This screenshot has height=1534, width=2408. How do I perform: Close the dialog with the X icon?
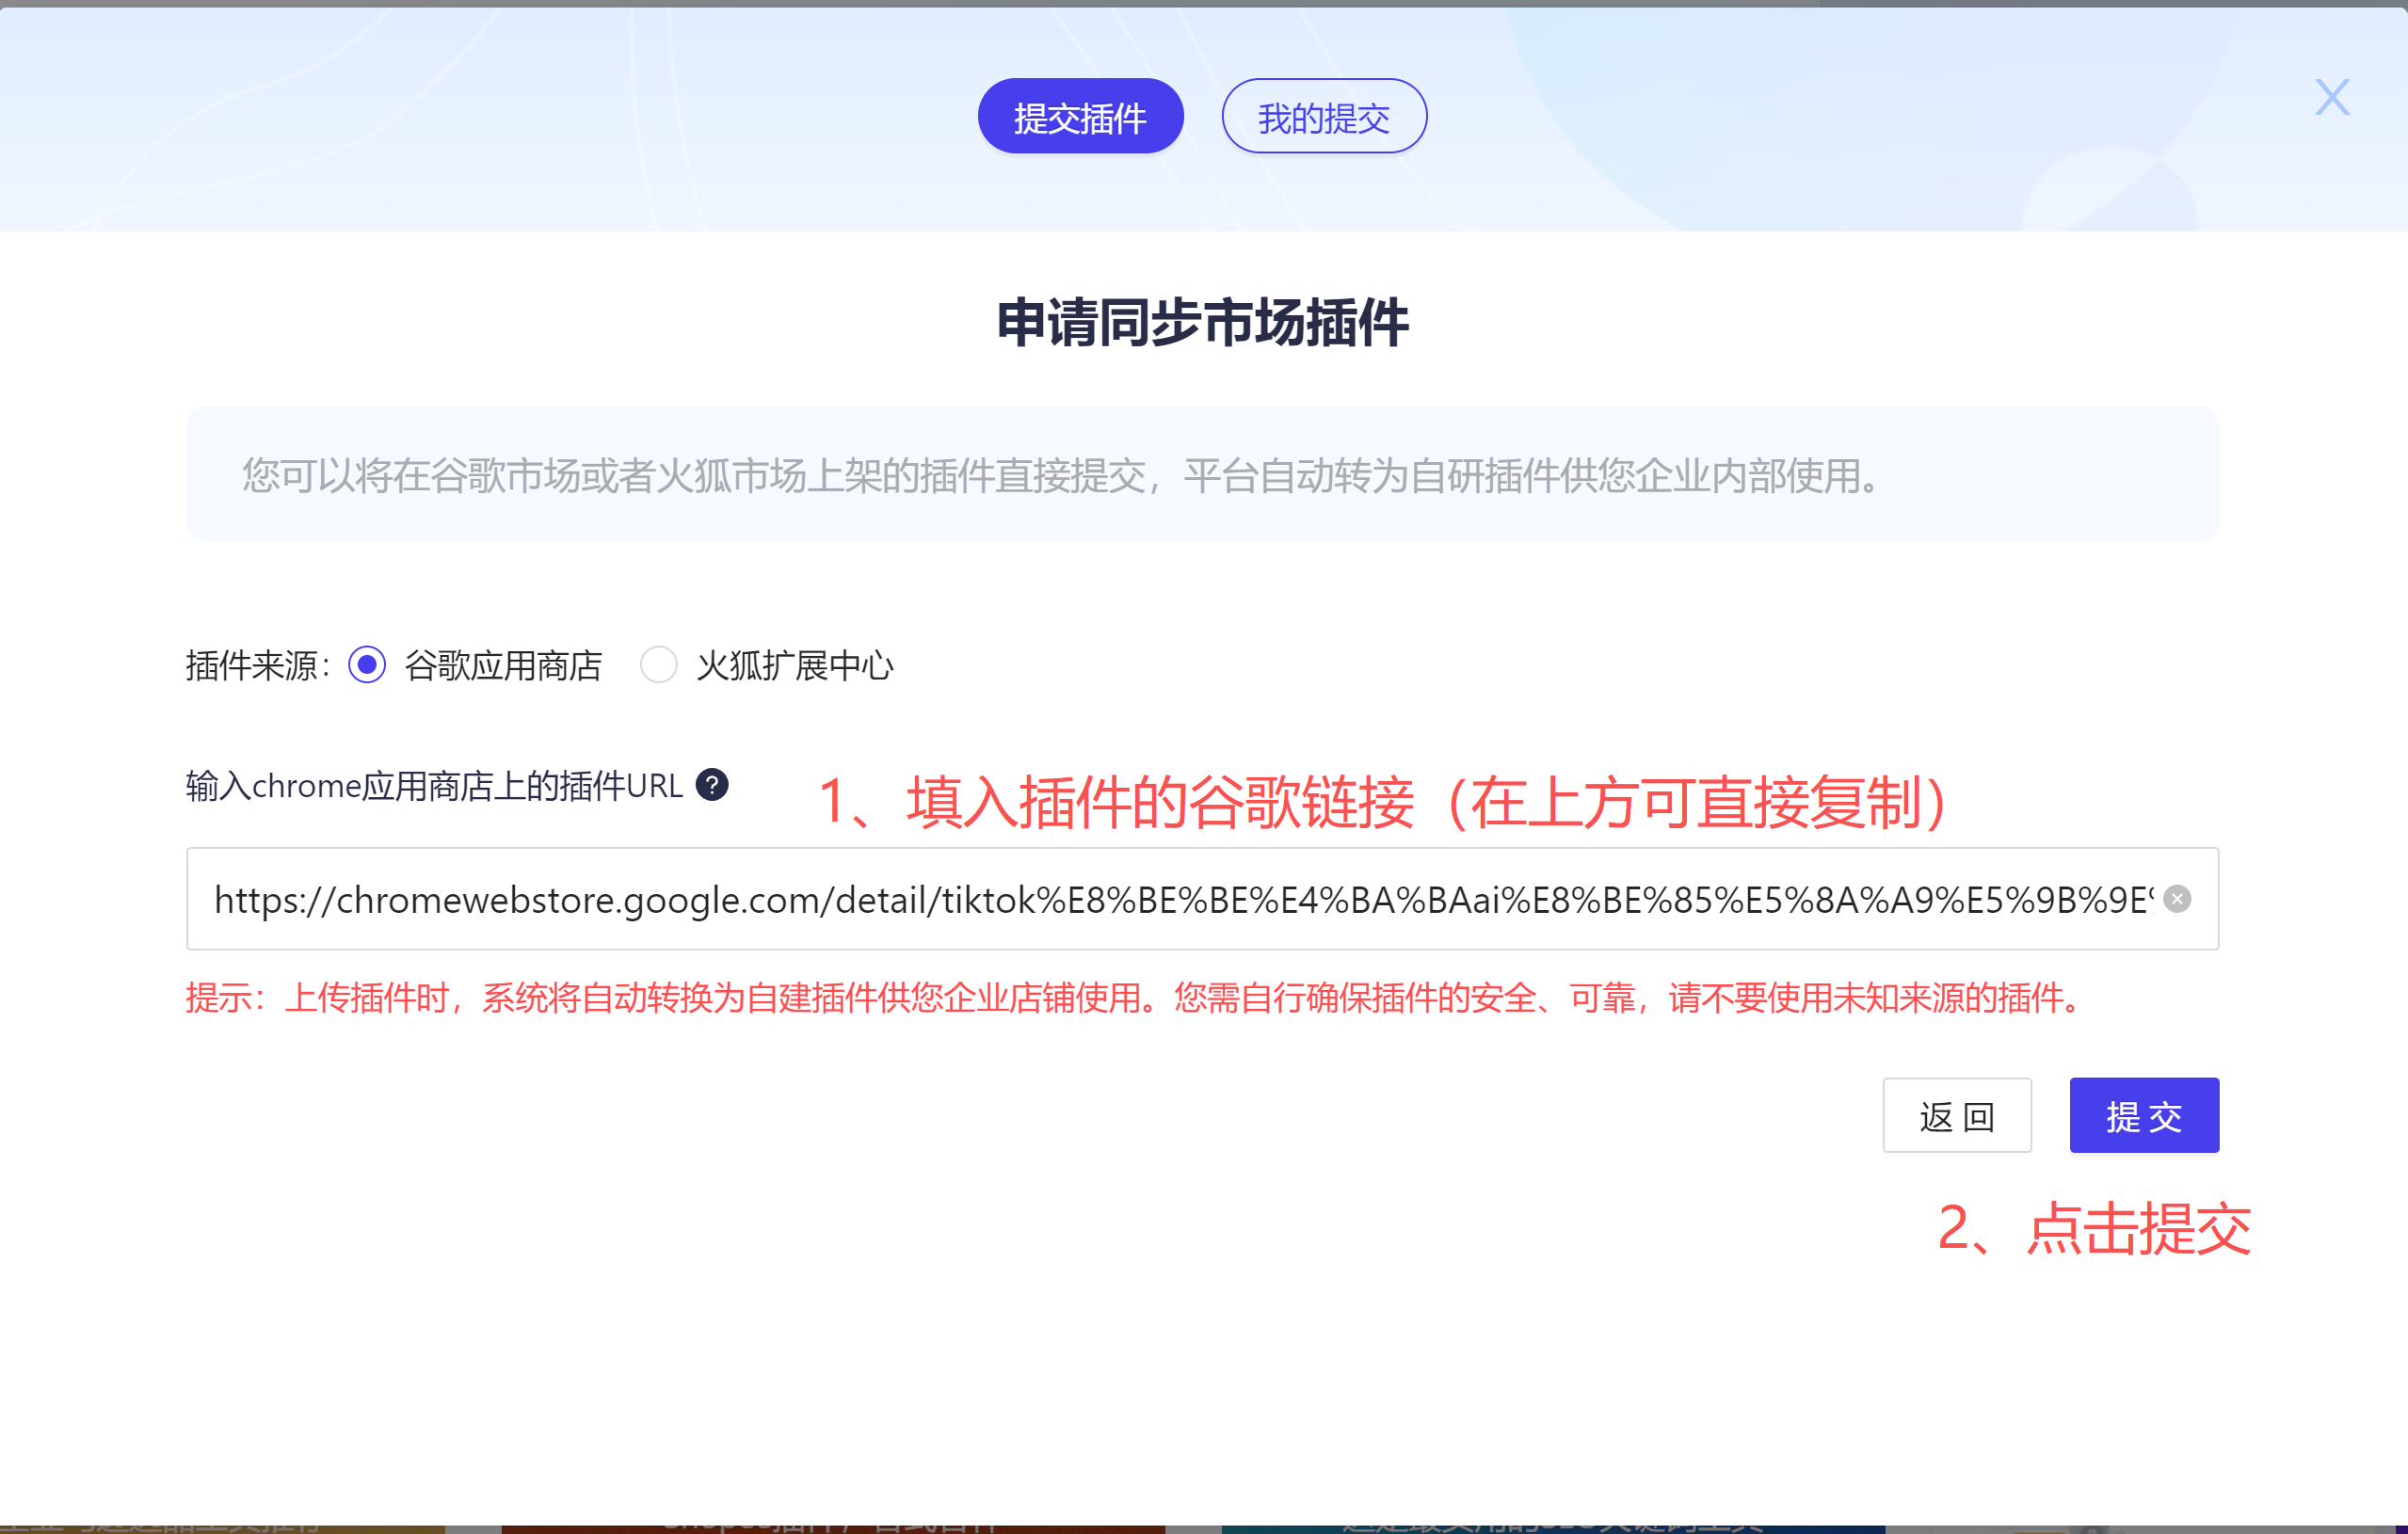coord(2331,98)
